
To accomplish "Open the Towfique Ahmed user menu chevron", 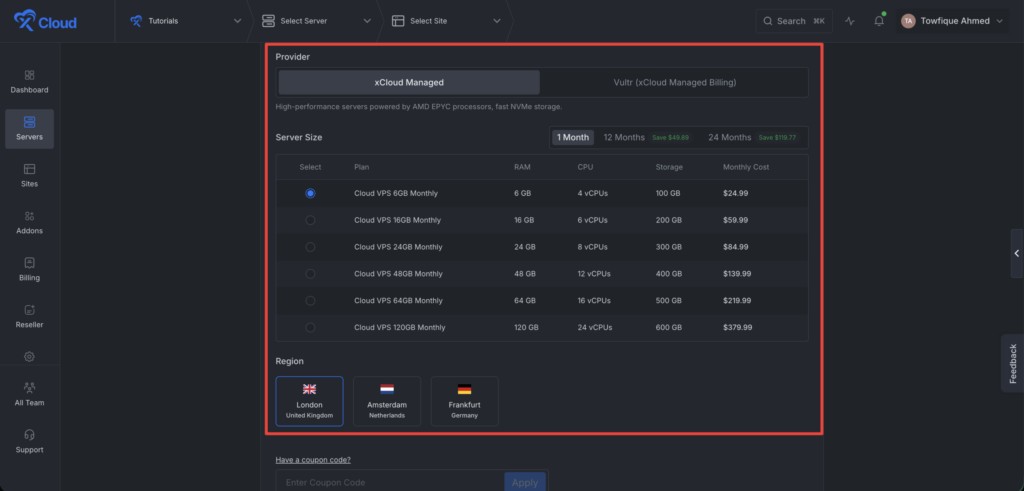I will pos(1000,21).
